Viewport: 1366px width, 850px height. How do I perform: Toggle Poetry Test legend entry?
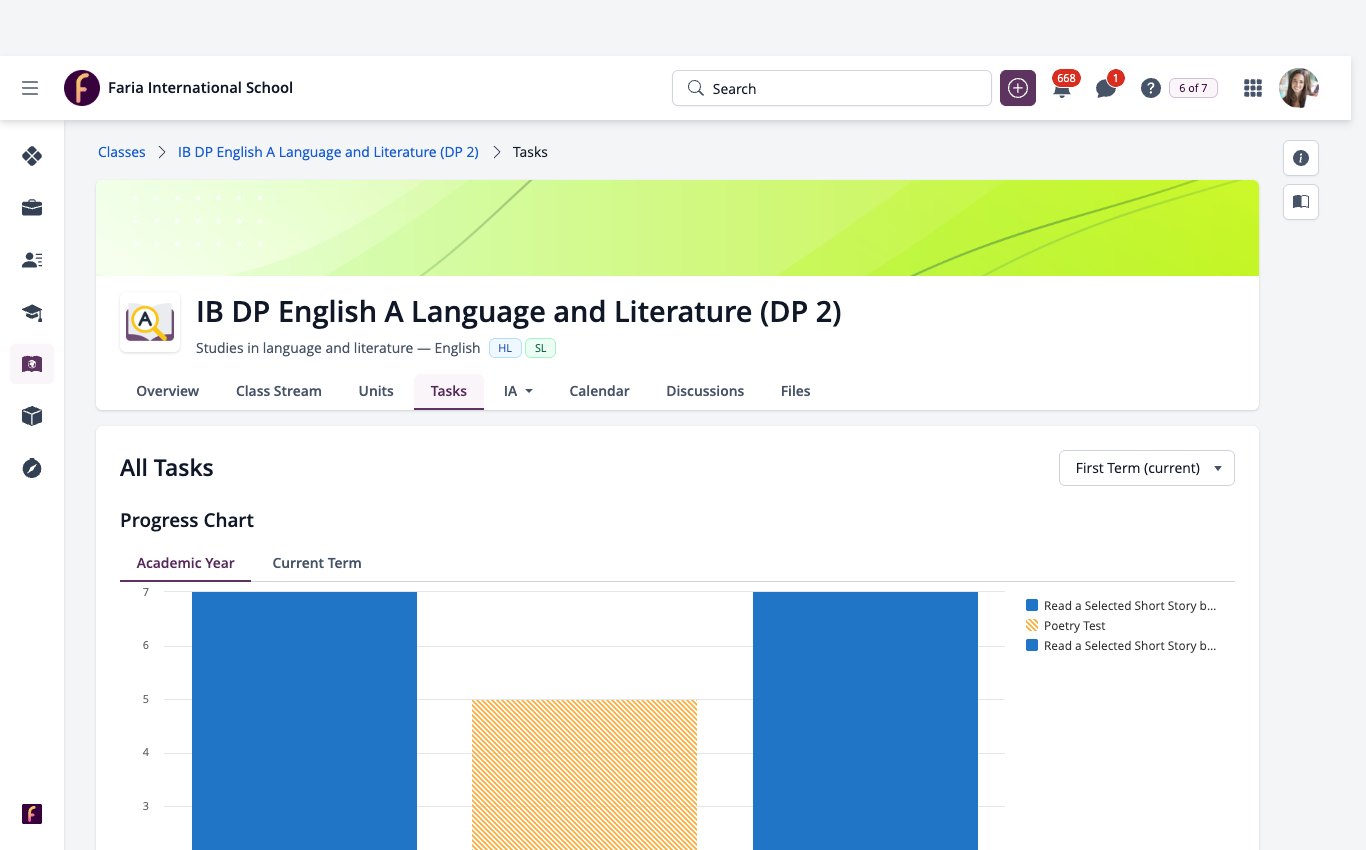1067,626
